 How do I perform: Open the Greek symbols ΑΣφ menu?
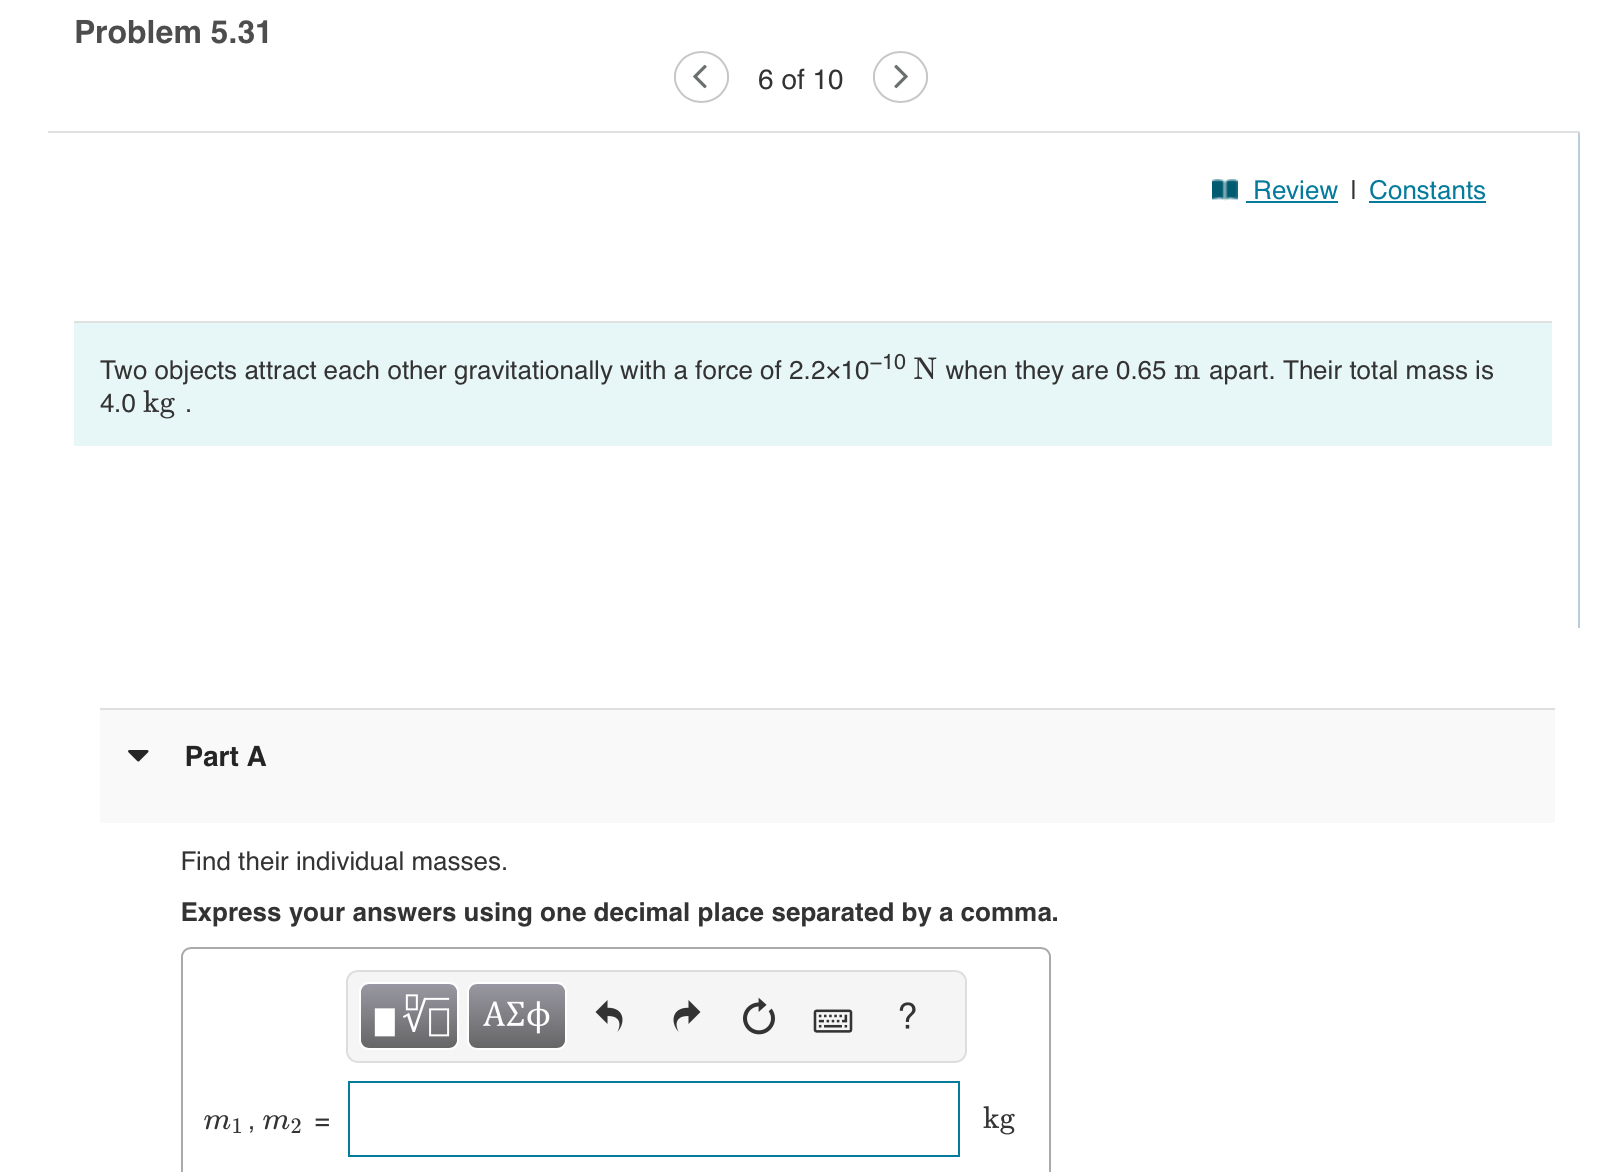pyautogui.click(x=515, y=1015)
